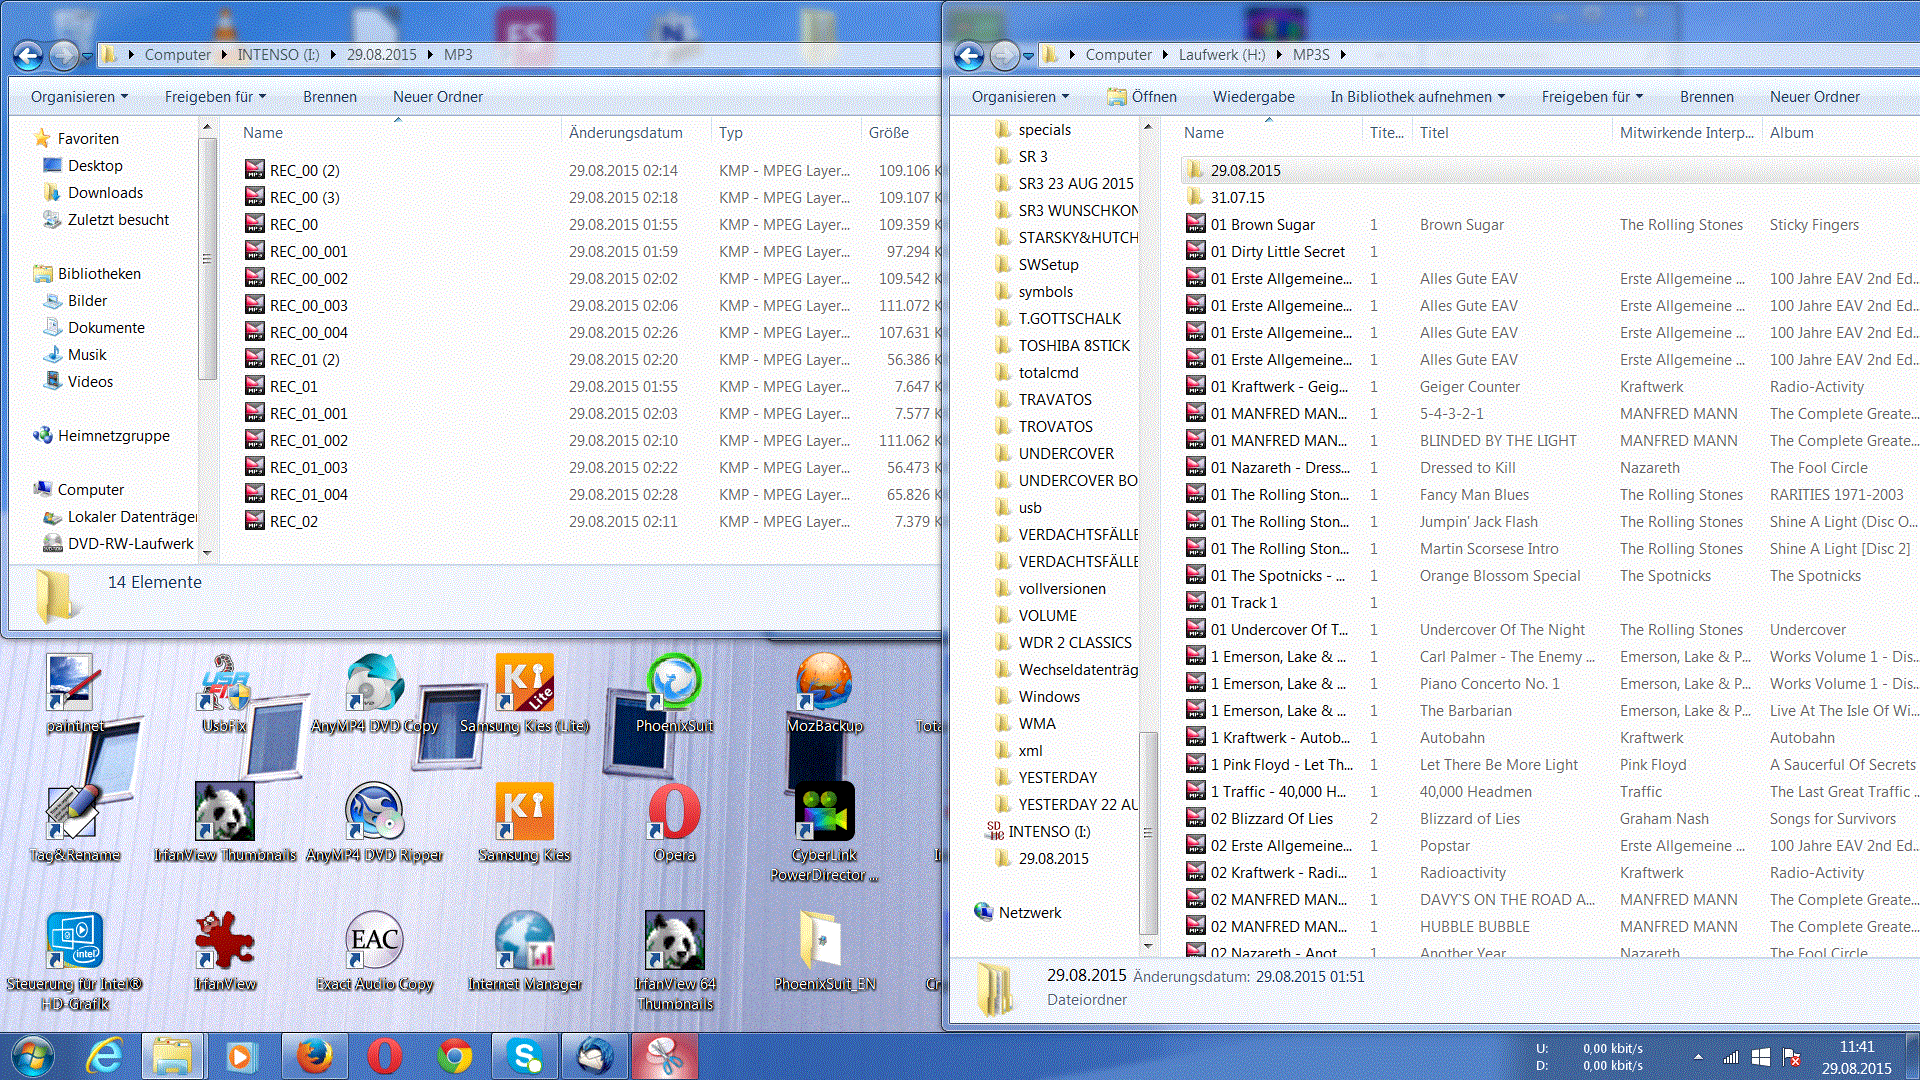This screenshot has height=1080, width=1920.
Task: Open the Organisieren dropdown in the left window
Action: (x=79, y=97)
